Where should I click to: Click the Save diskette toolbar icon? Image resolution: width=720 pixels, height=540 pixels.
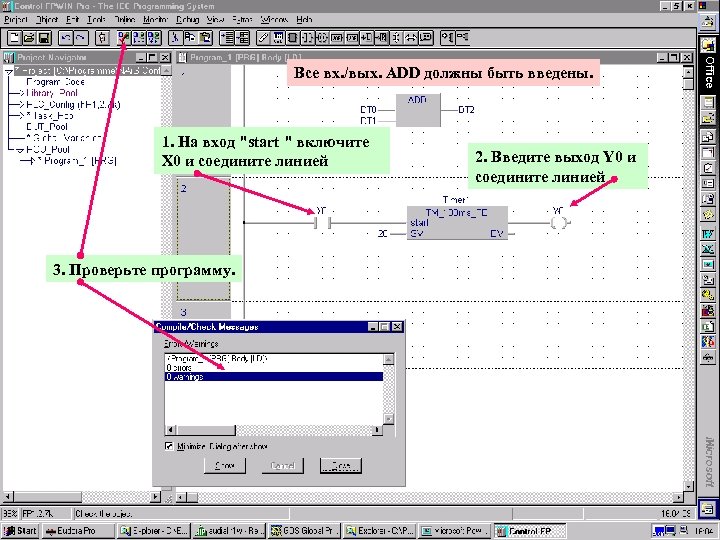44,38
